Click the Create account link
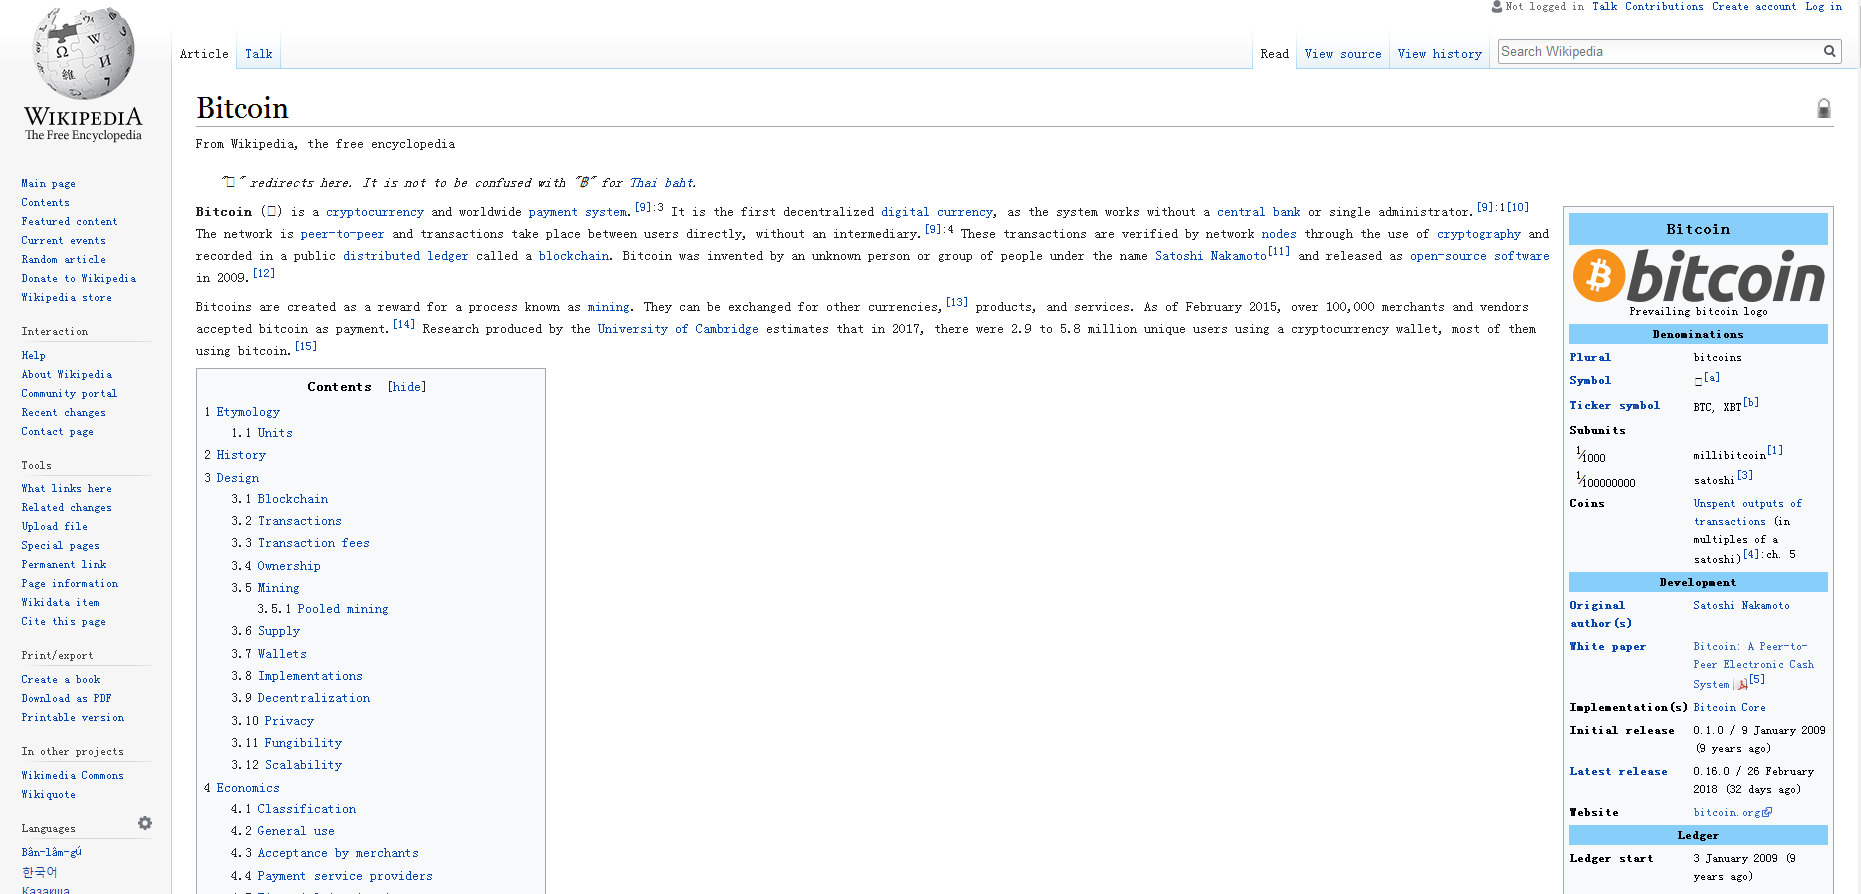The height and width of the screenshot is (894, 1861). 1754,6
